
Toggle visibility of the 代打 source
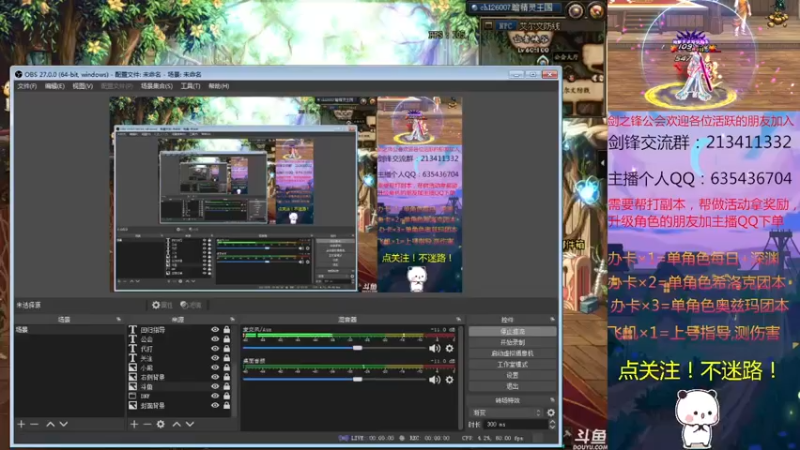(215, 348)
